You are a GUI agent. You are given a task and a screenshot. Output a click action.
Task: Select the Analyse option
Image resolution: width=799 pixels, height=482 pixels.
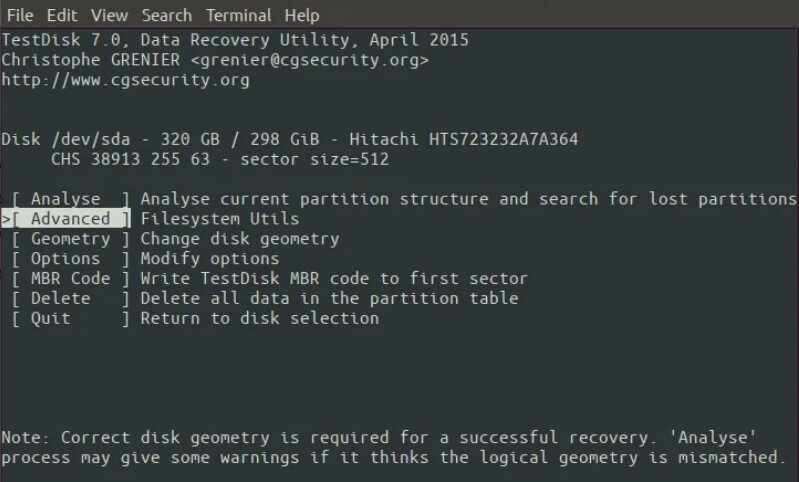(70, 199)
